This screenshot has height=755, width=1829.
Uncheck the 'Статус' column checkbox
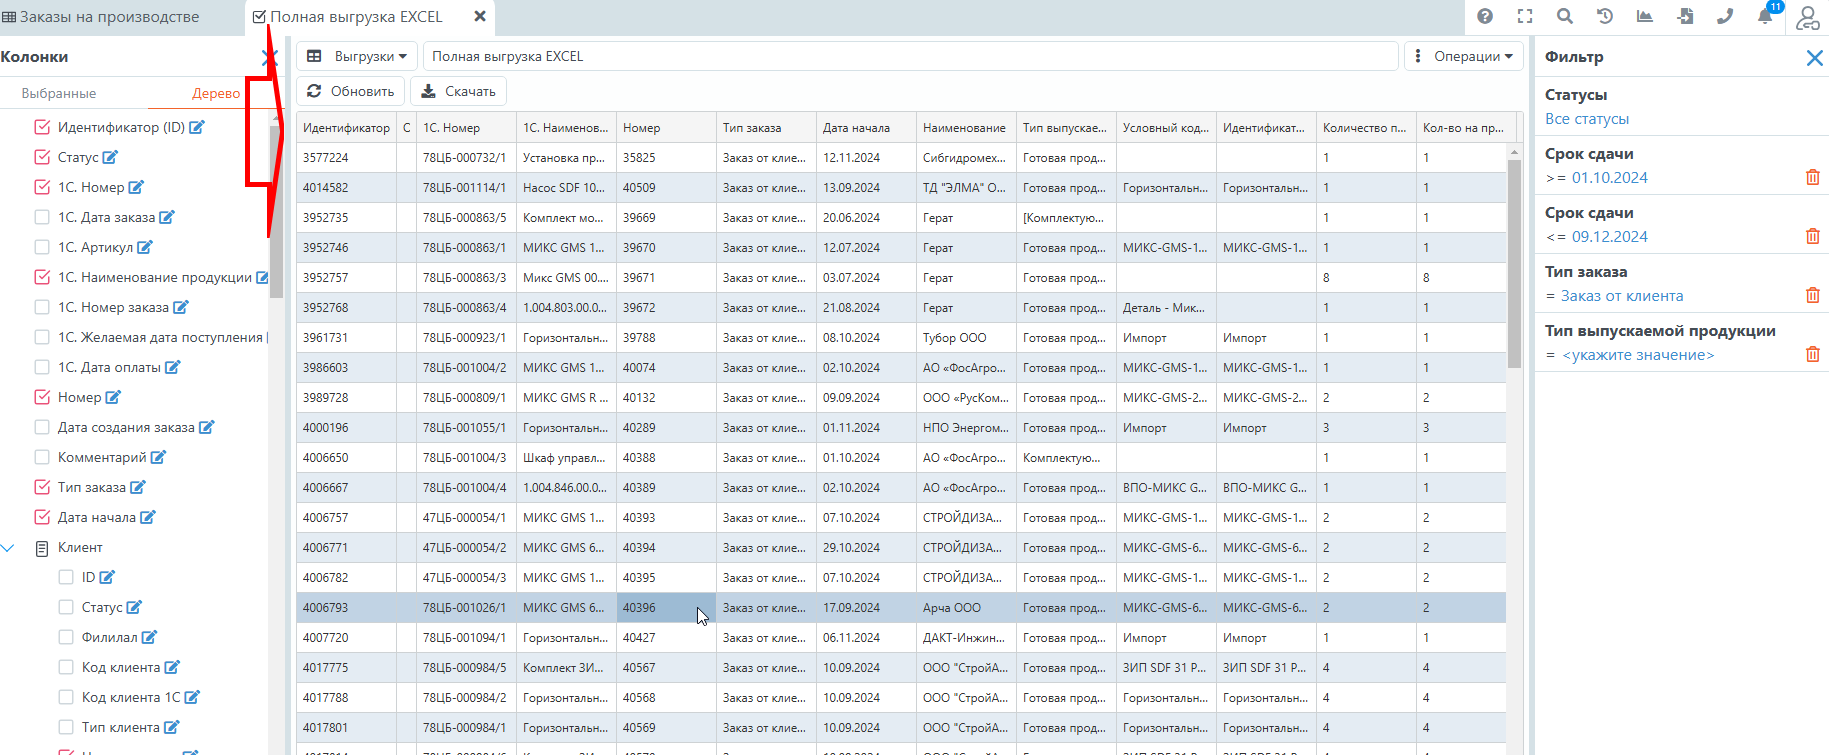pos(42,157)
